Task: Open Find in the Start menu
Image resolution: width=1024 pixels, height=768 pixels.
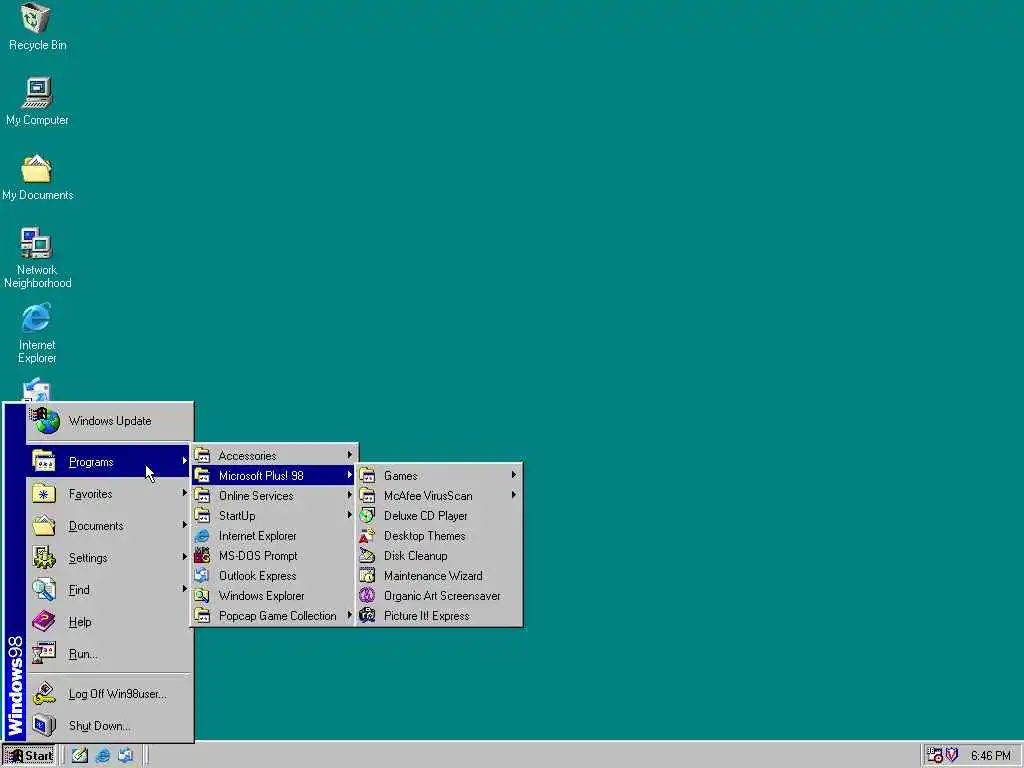Action: coord(108,590)
